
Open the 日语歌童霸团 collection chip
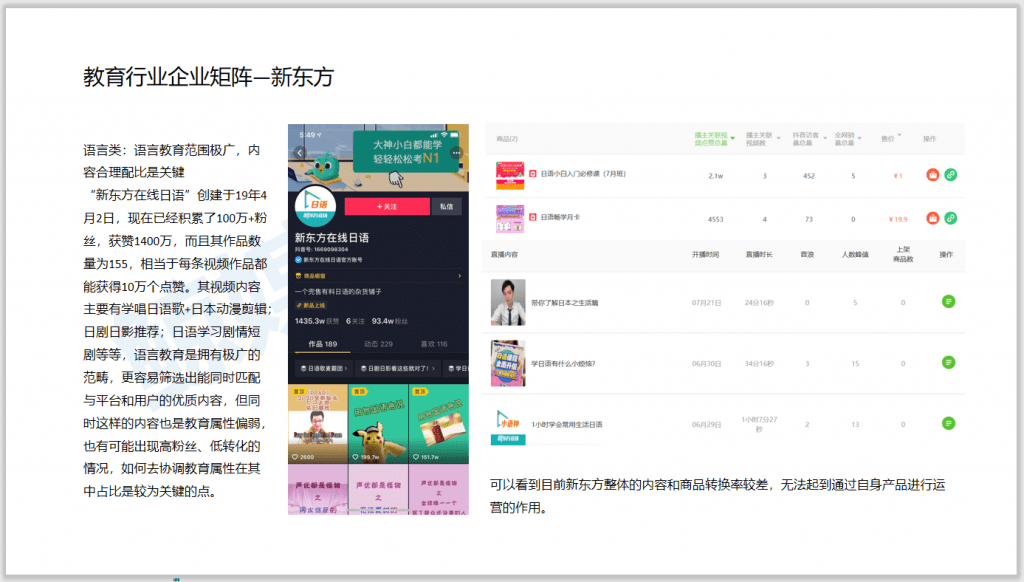coord(323,368)
